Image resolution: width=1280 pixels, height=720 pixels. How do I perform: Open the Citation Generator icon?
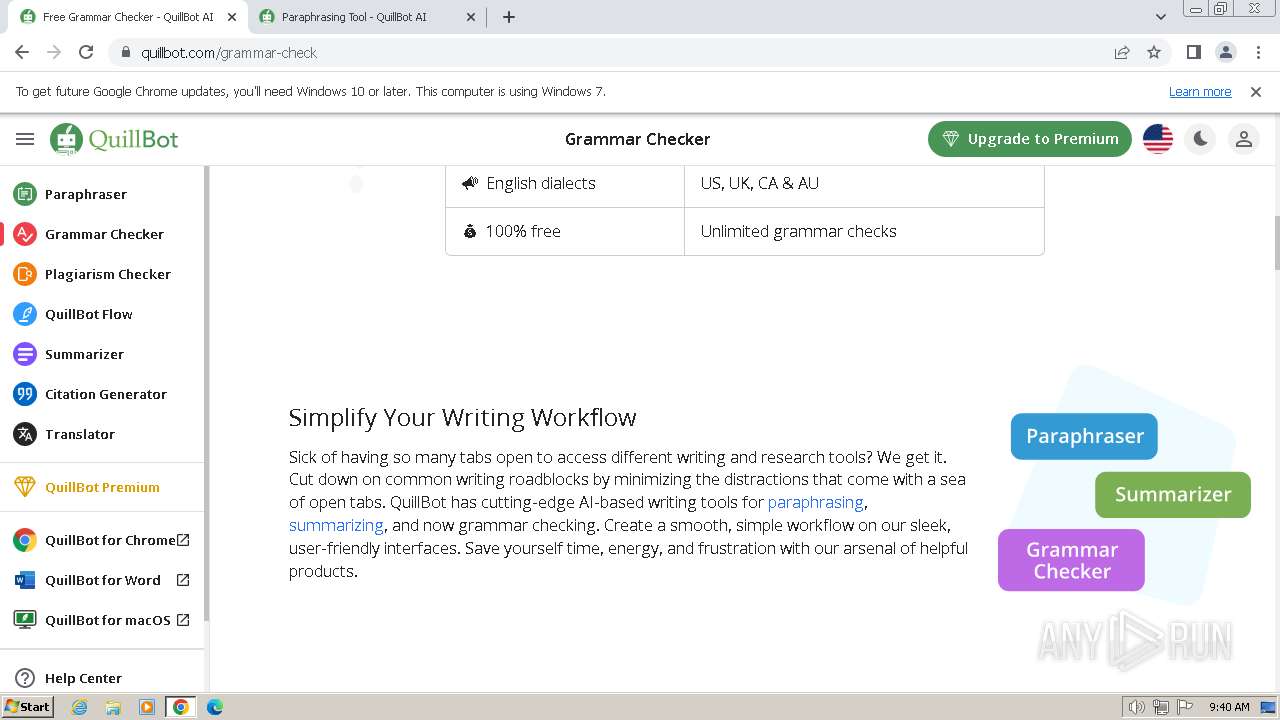click(25, 394)
